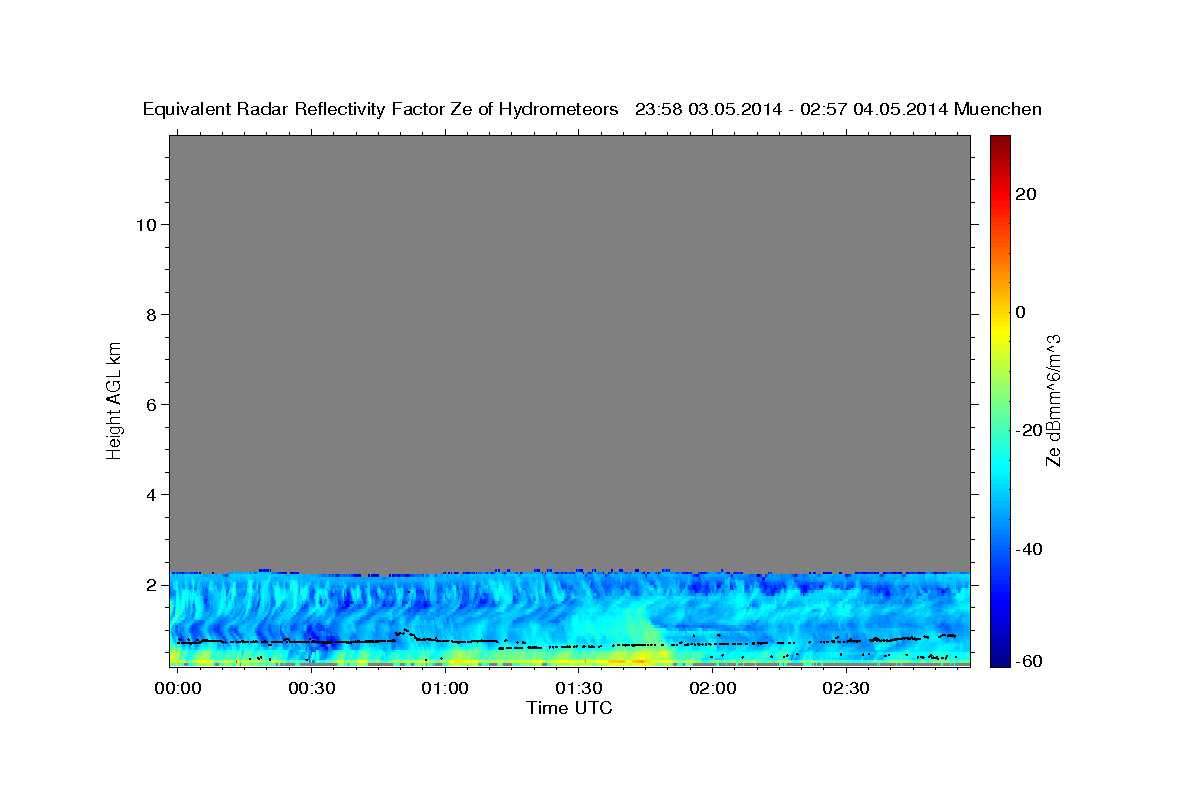
Task: Click the colorbar value 0
Action: [x=1020, y=312]
